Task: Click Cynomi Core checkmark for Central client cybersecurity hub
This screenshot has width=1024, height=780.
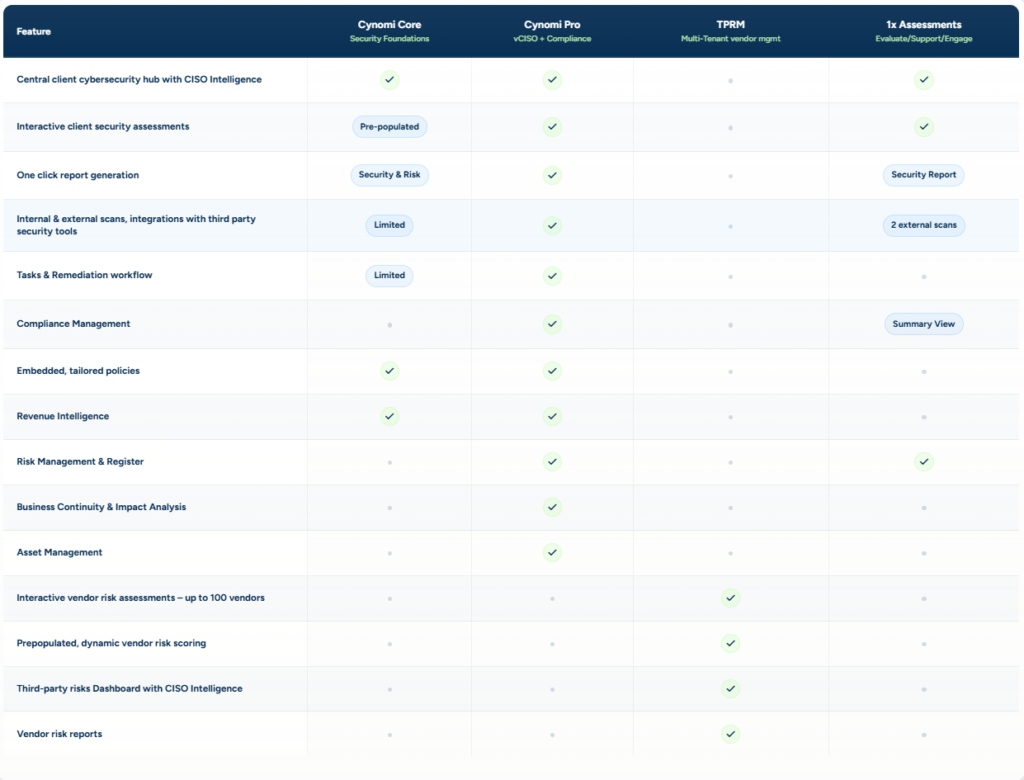Action: 389,80
